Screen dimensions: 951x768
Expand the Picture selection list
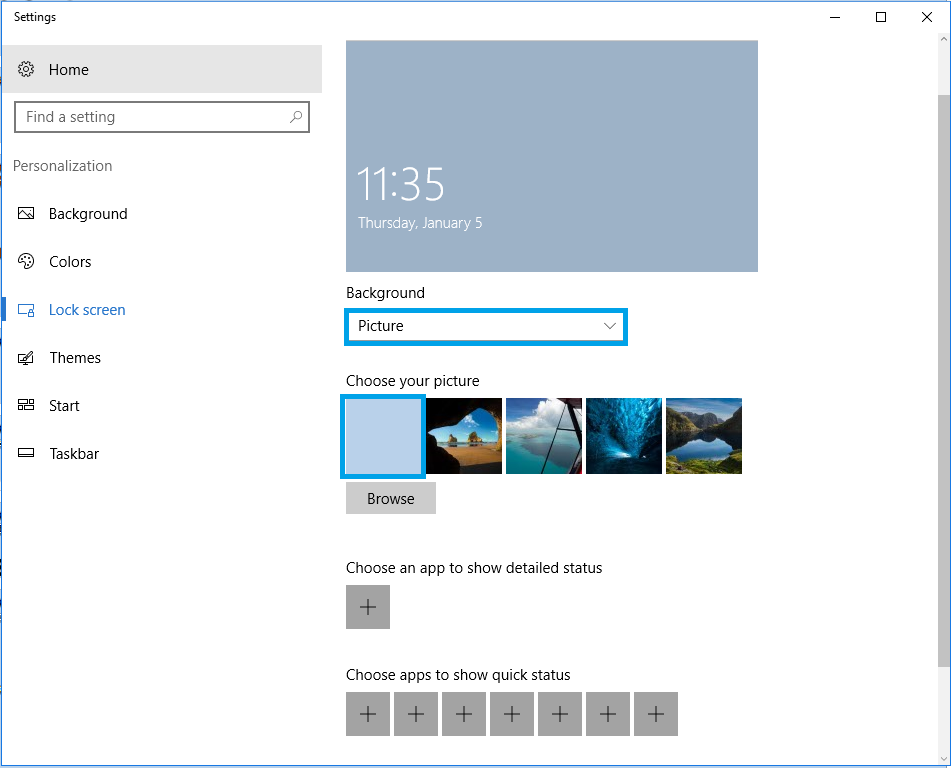[486, 326]
